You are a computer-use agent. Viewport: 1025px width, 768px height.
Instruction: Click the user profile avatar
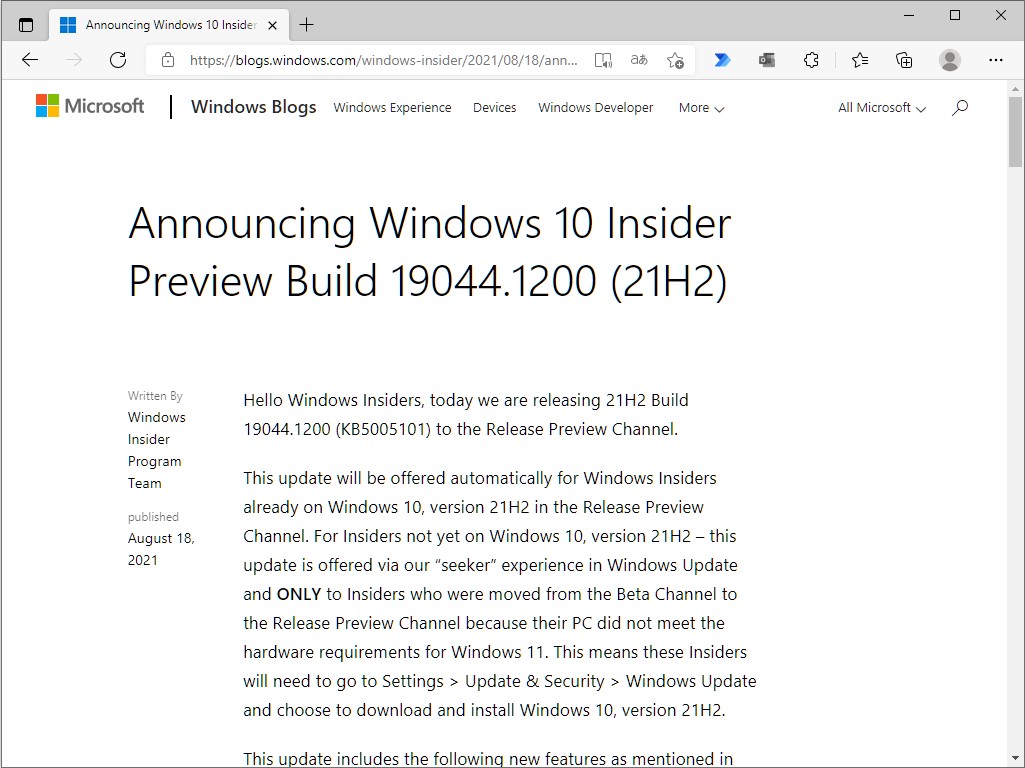tap(950, 60)
